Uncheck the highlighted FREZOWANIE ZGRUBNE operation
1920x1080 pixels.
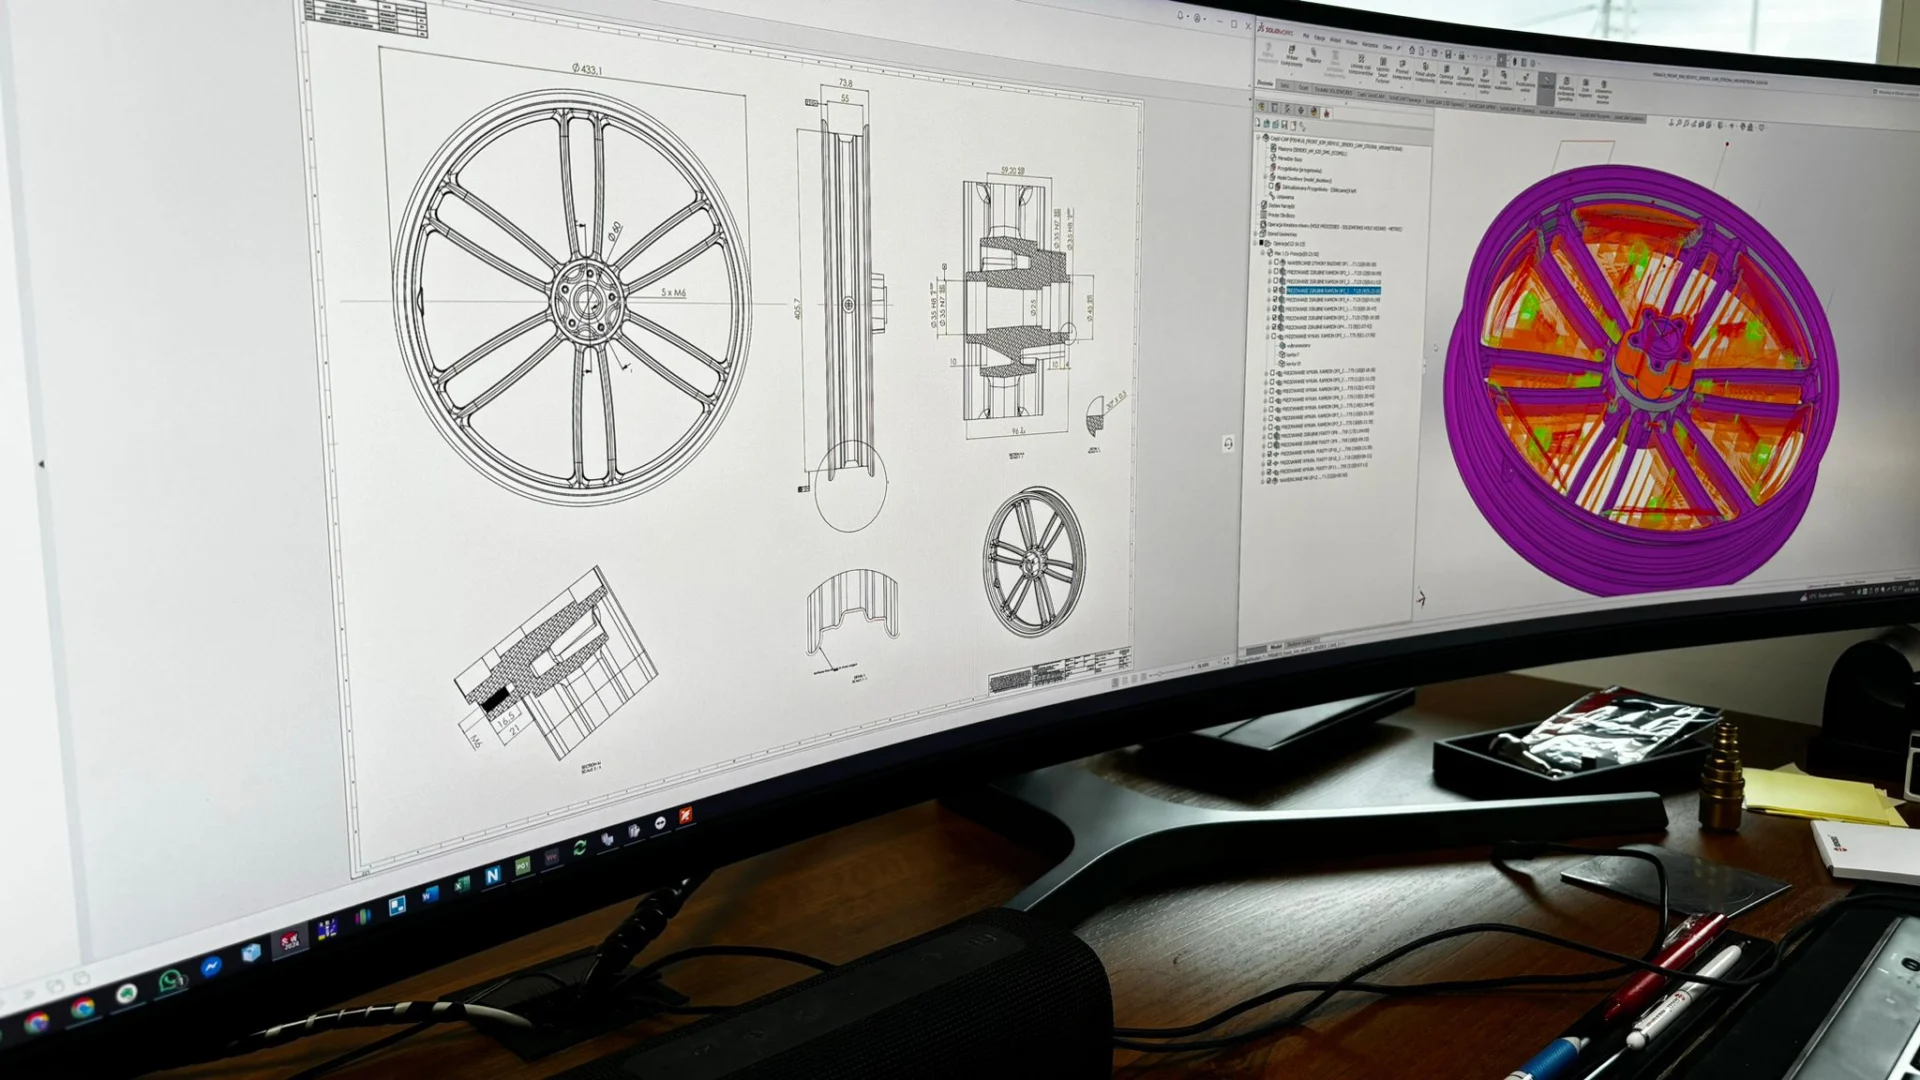[x=1275, y=290]
